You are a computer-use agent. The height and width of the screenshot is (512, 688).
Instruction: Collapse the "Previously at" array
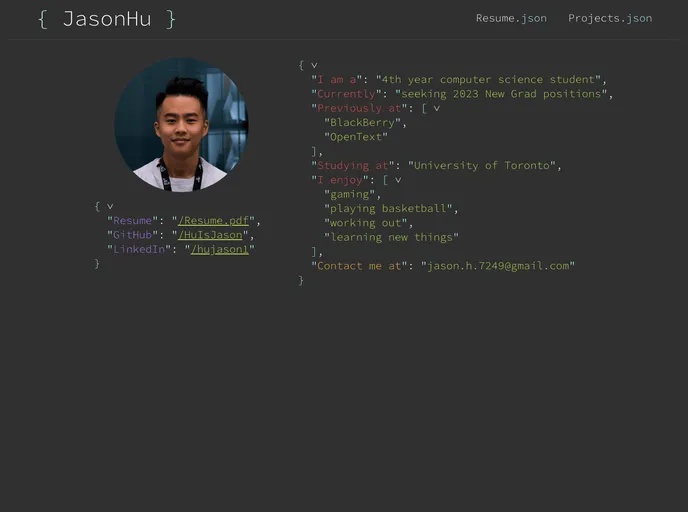pyautogui.click(x=436, y=108)
